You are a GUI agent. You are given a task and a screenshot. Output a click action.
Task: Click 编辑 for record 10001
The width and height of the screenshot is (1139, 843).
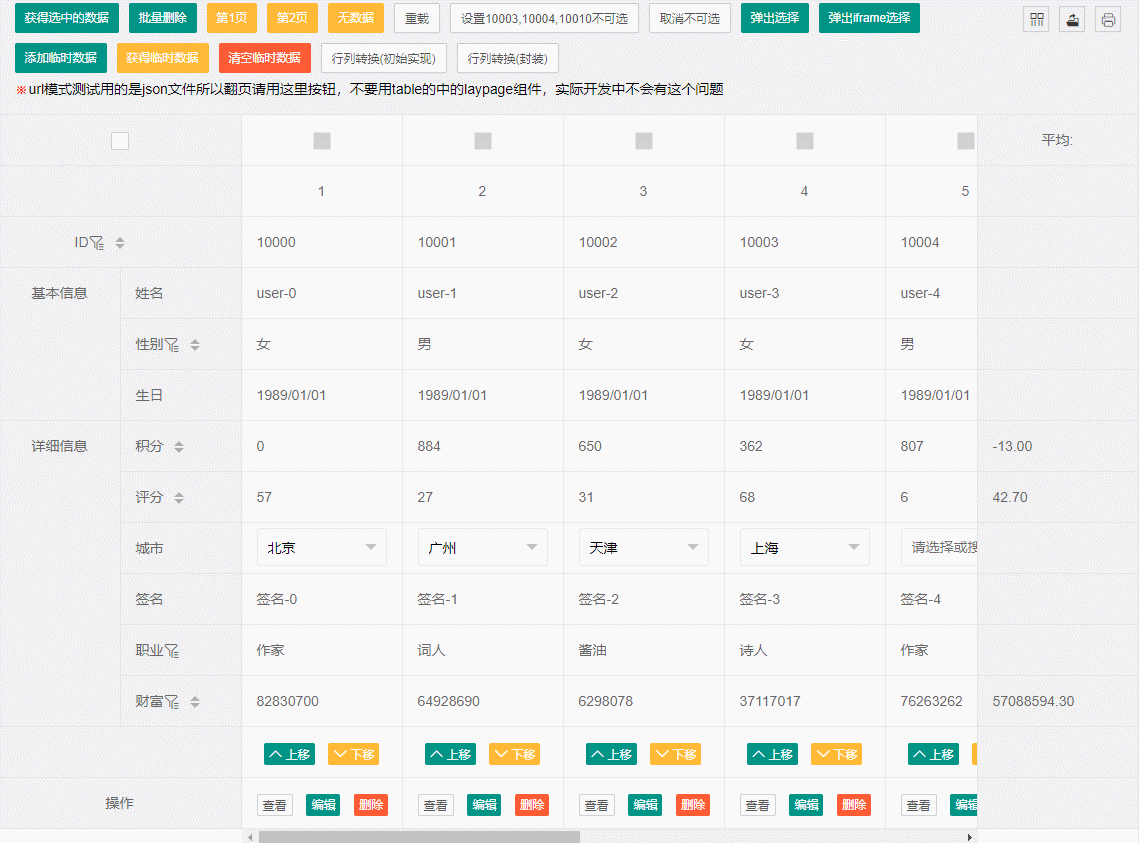coord(485,805)
